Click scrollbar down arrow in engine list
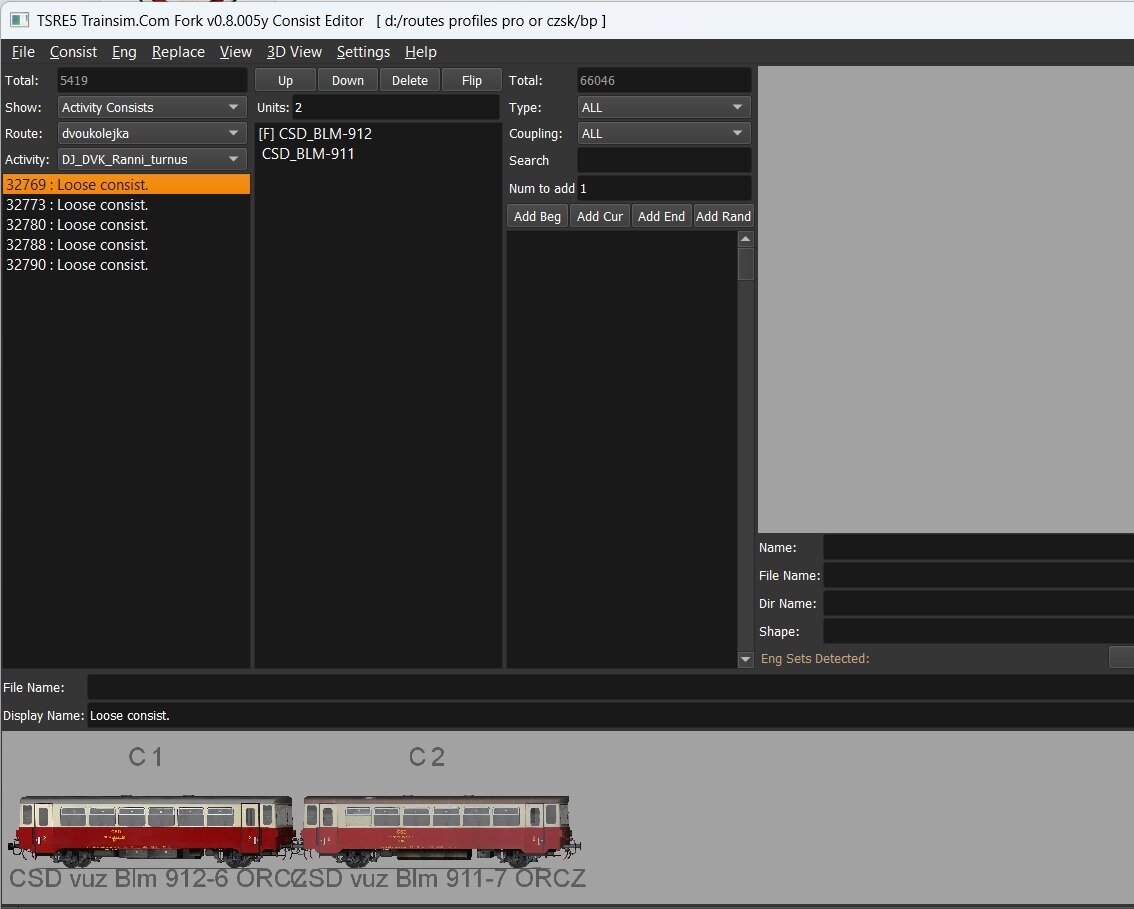This screenshot has height=909, width=1134. [745, 660]
